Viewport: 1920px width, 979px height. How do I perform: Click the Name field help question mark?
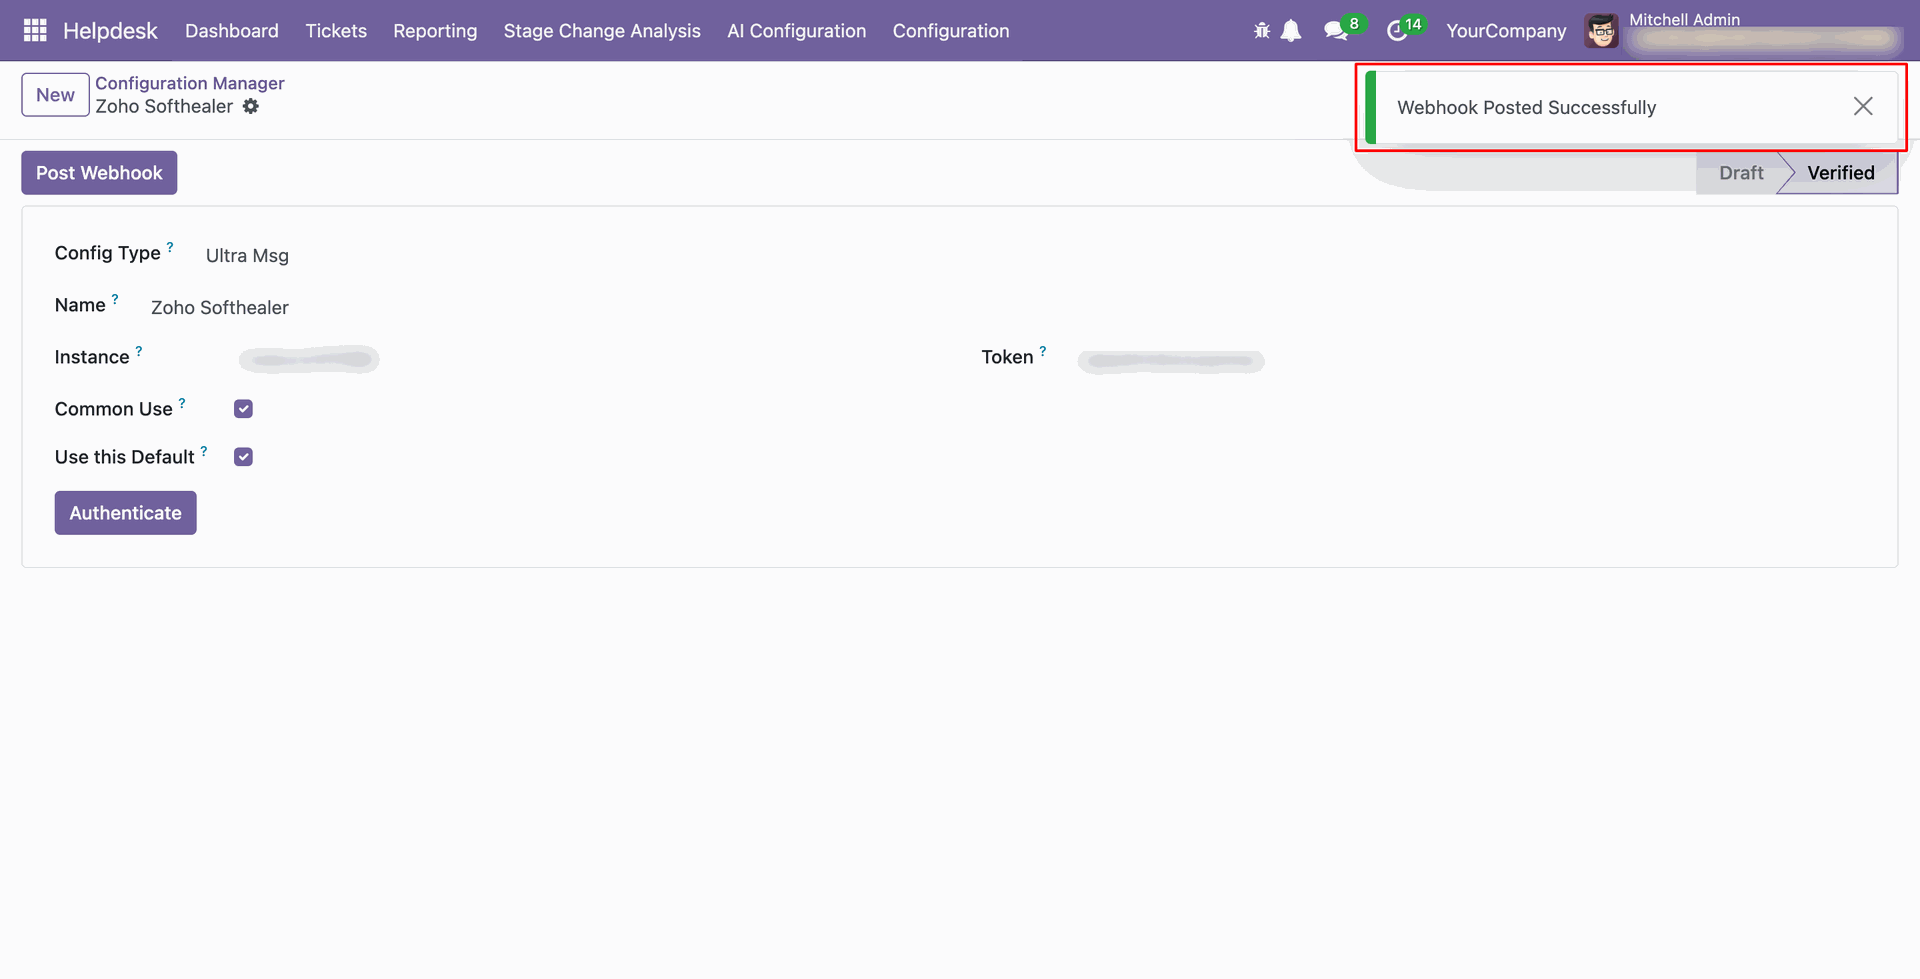(x=115, y=298)
